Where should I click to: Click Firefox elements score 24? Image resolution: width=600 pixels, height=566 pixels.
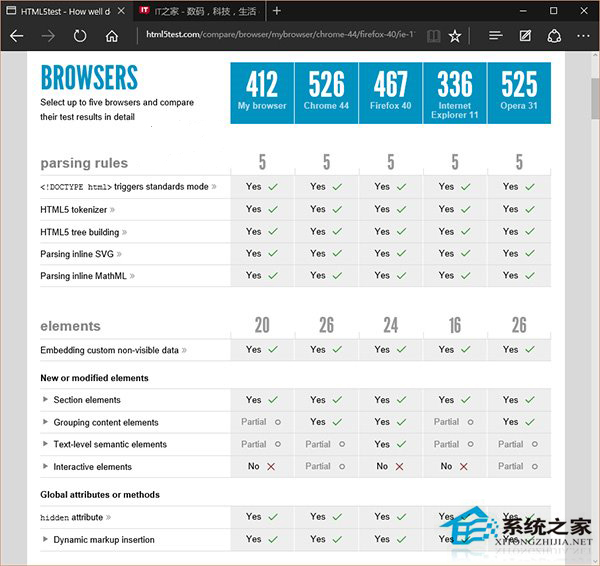[391, 325]
